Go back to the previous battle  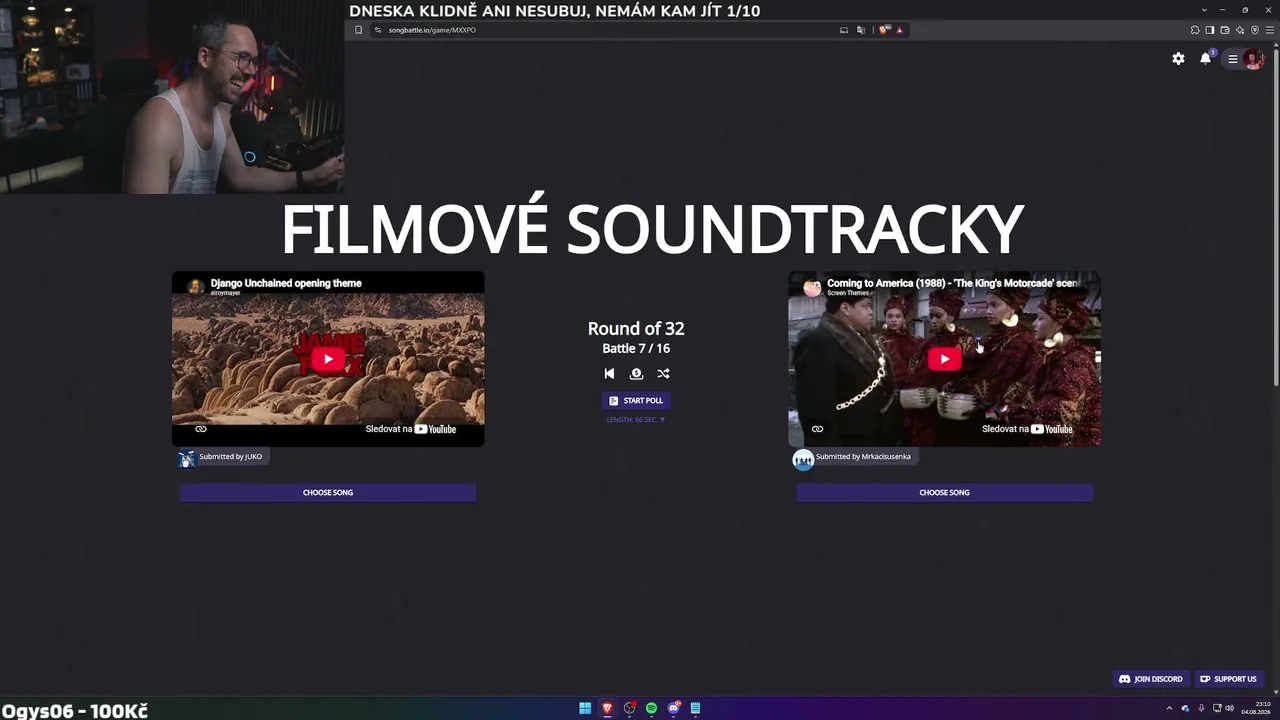tap(609, 373)
